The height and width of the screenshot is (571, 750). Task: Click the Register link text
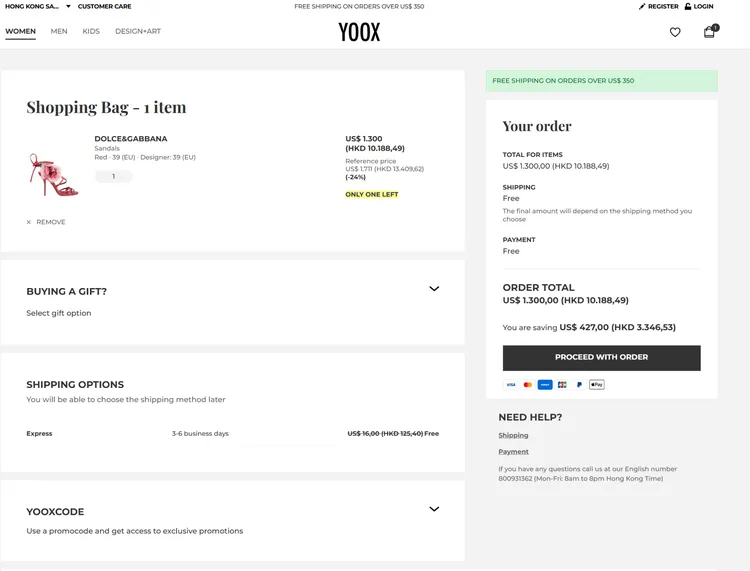tap(663, 6)
